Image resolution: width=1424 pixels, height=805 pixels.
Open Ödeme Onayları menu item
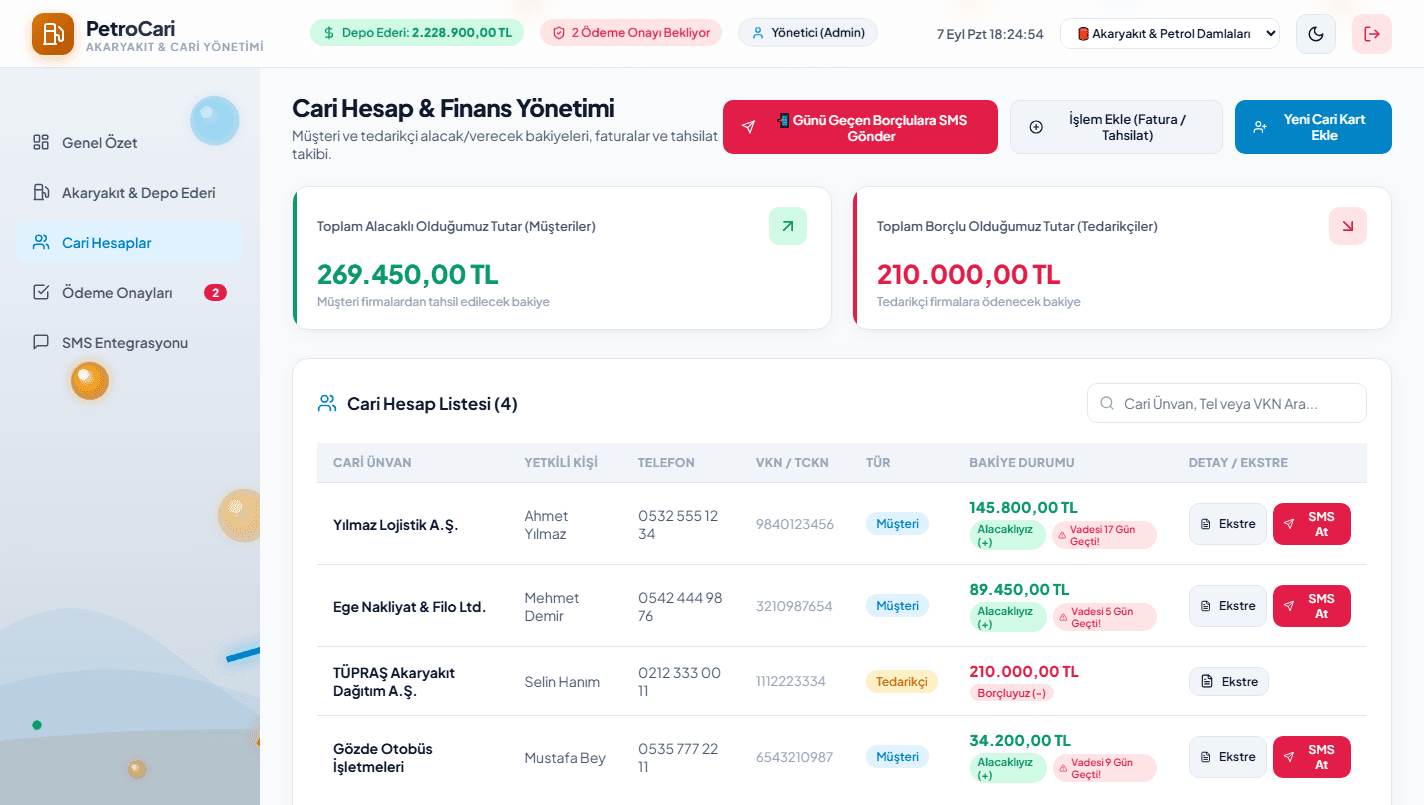point(129,293)
